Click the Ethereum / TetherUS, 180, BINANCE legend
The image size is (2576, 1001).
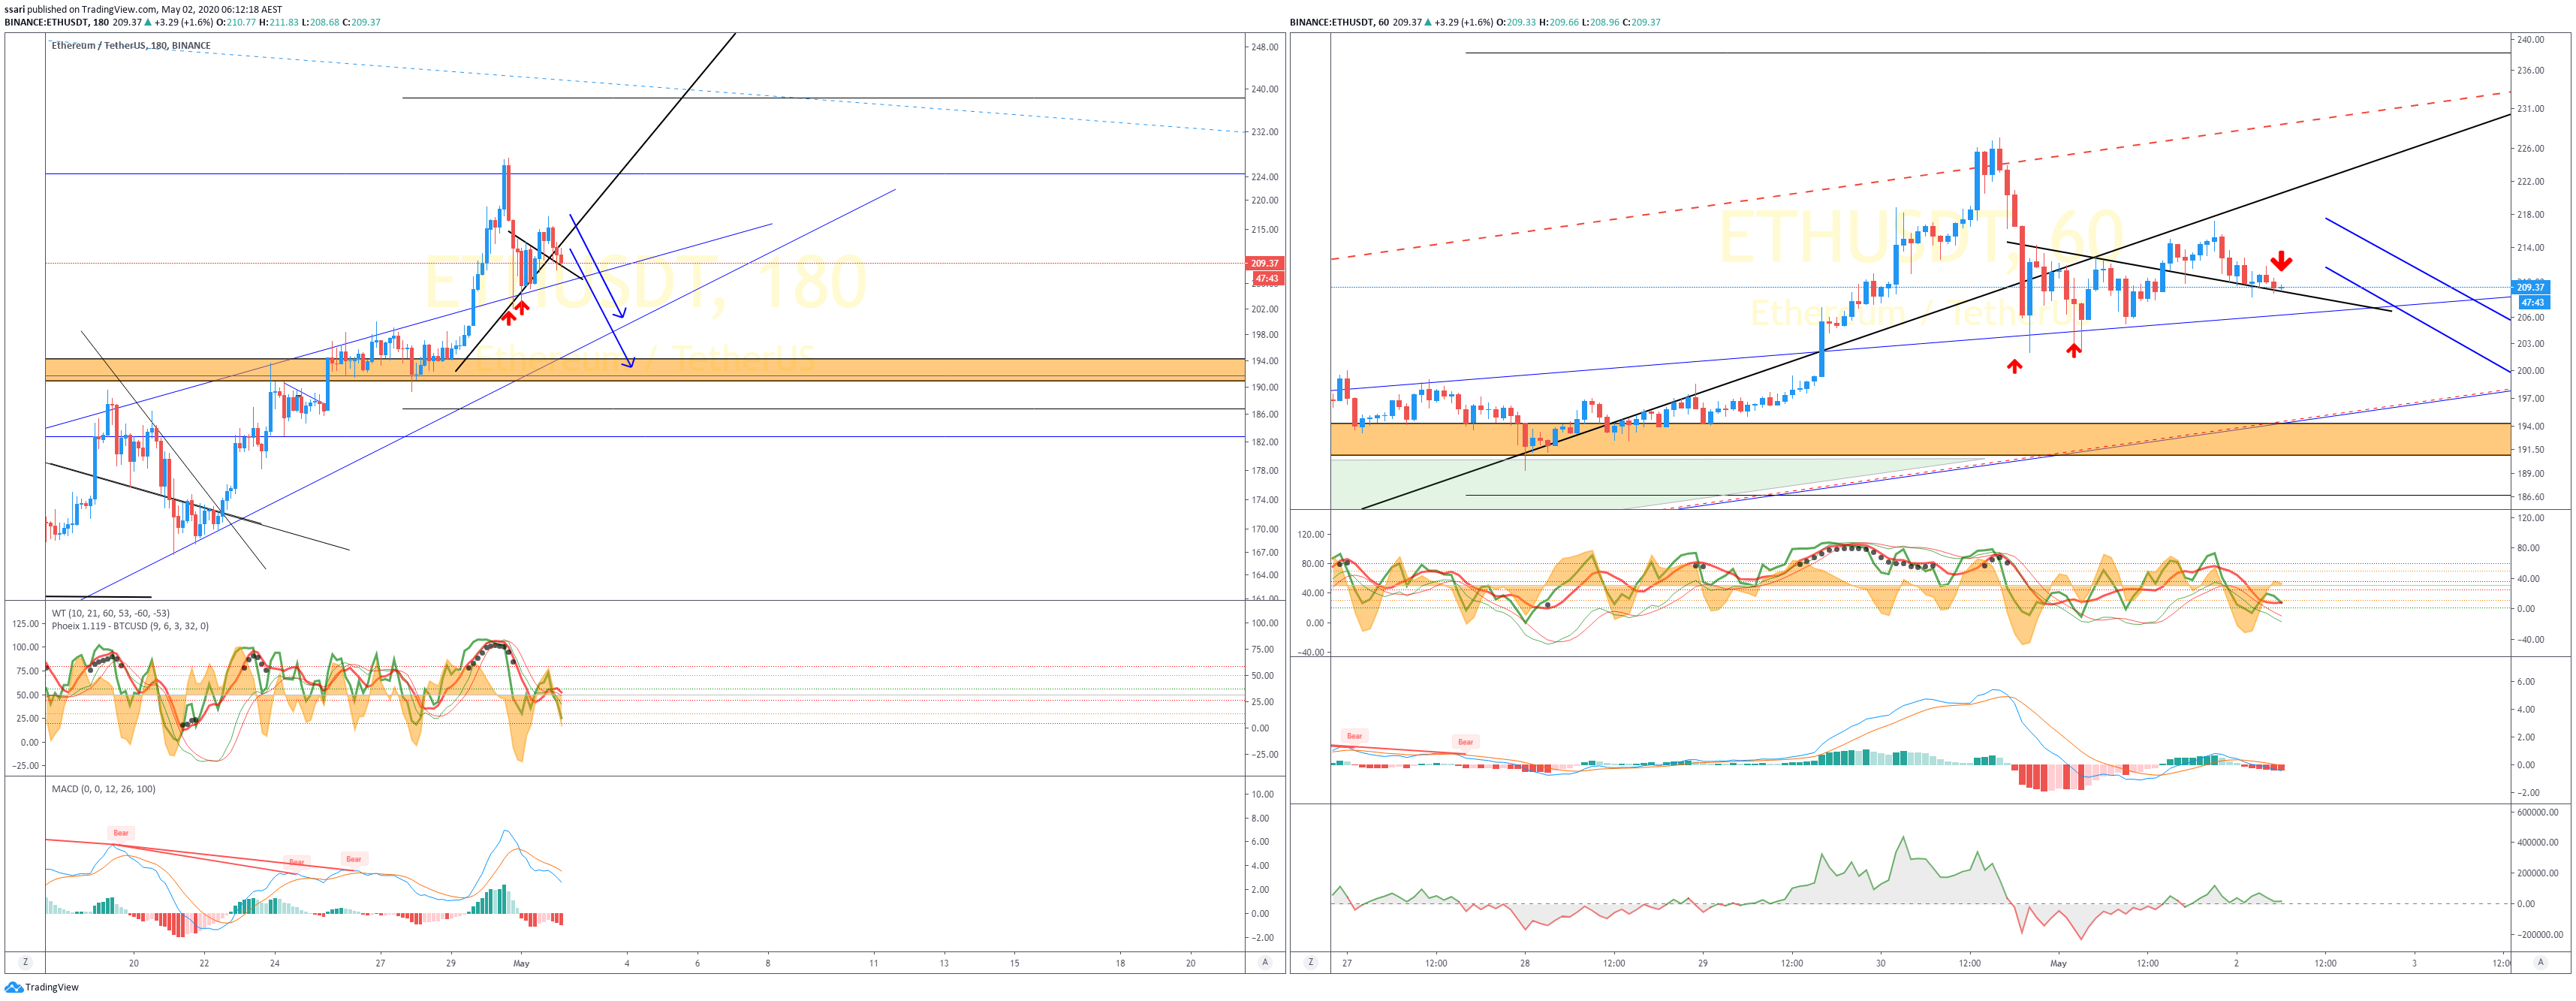pyautogui.click(x=131, y=45)
